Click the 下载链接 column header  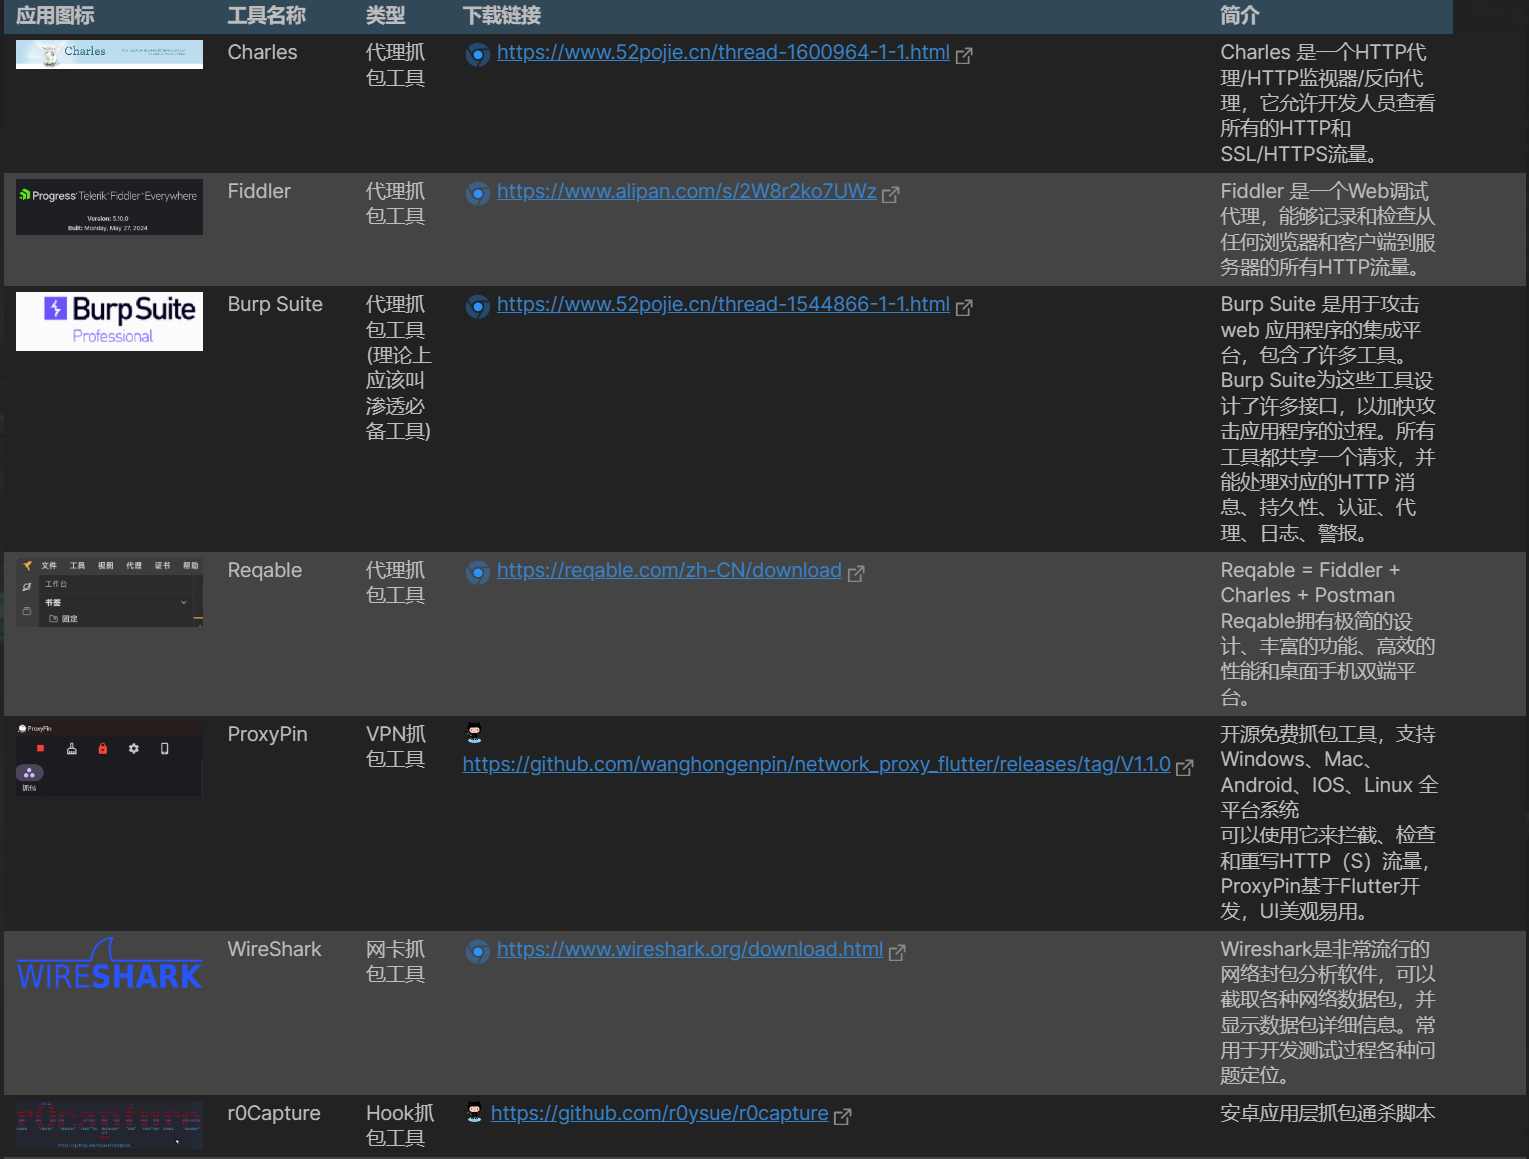tap(502, 16)
